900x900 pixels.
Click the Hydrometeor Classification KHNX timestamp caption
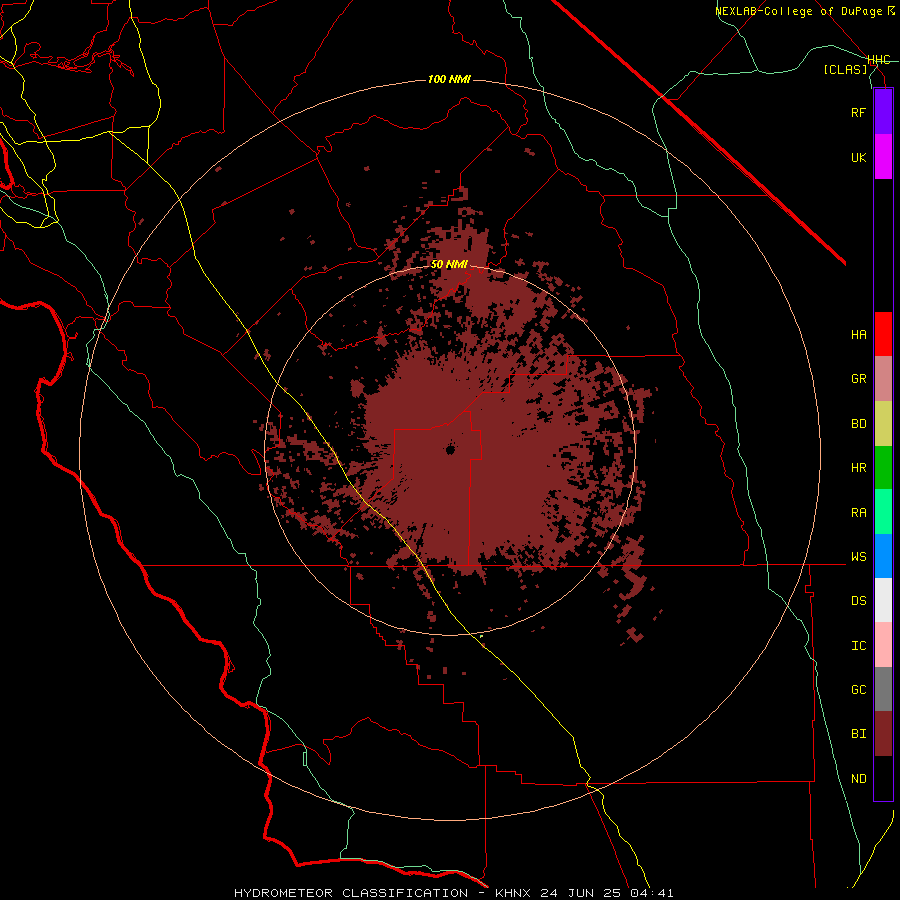click(453, 893)
